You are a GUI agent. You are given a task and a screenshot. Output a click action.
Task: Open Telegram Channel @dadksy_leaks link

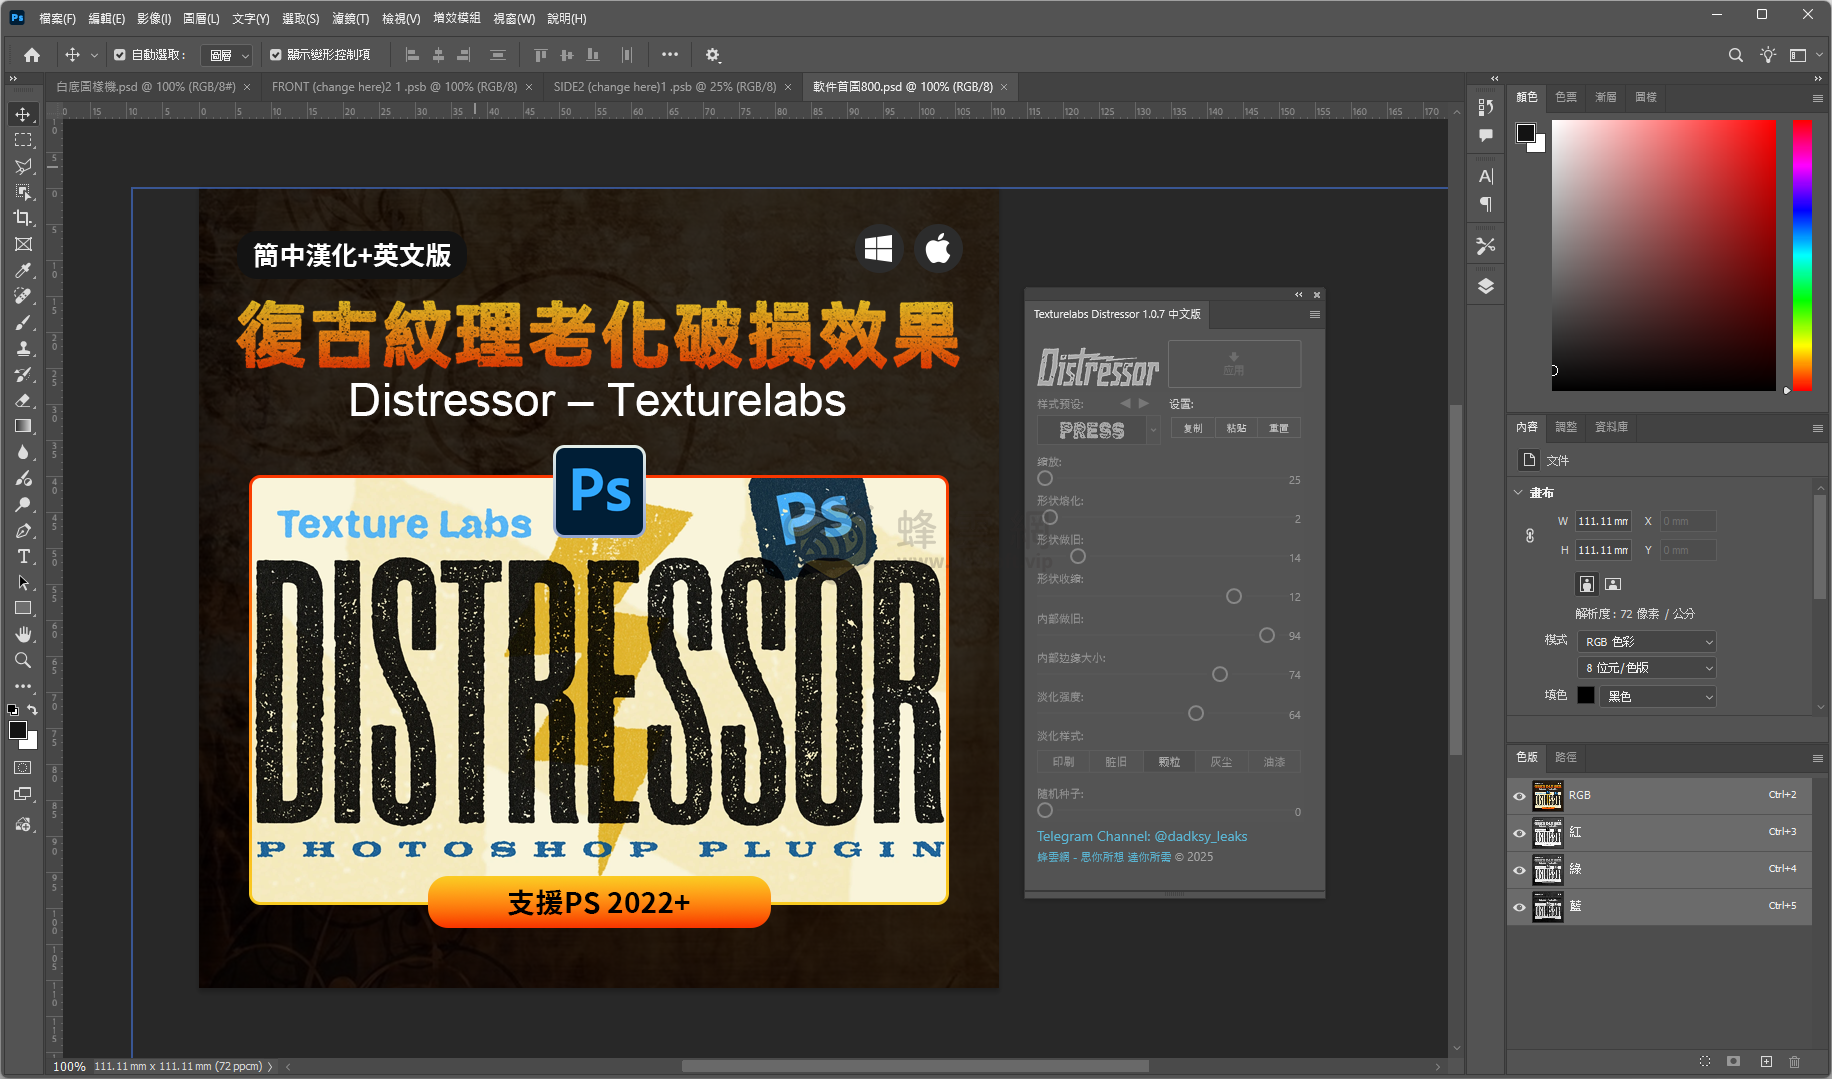click(x=1142, y=836)
